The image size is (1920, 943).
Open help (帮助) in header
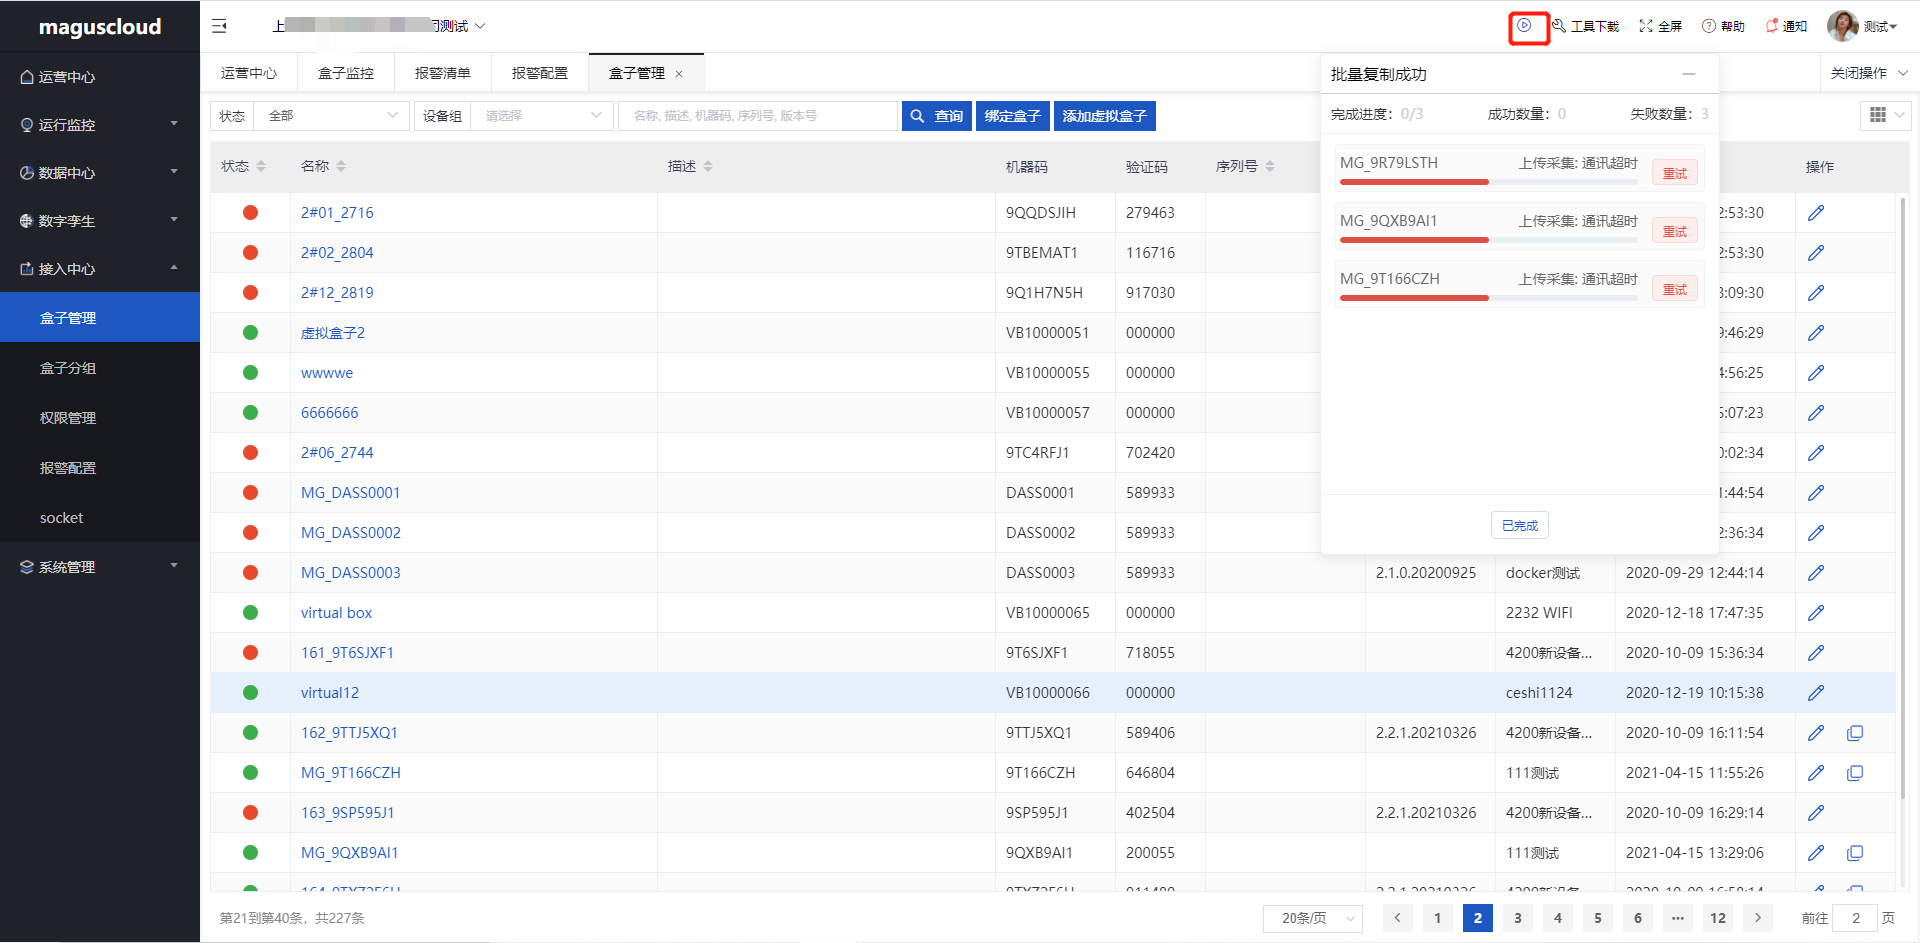click(1723, 26)
